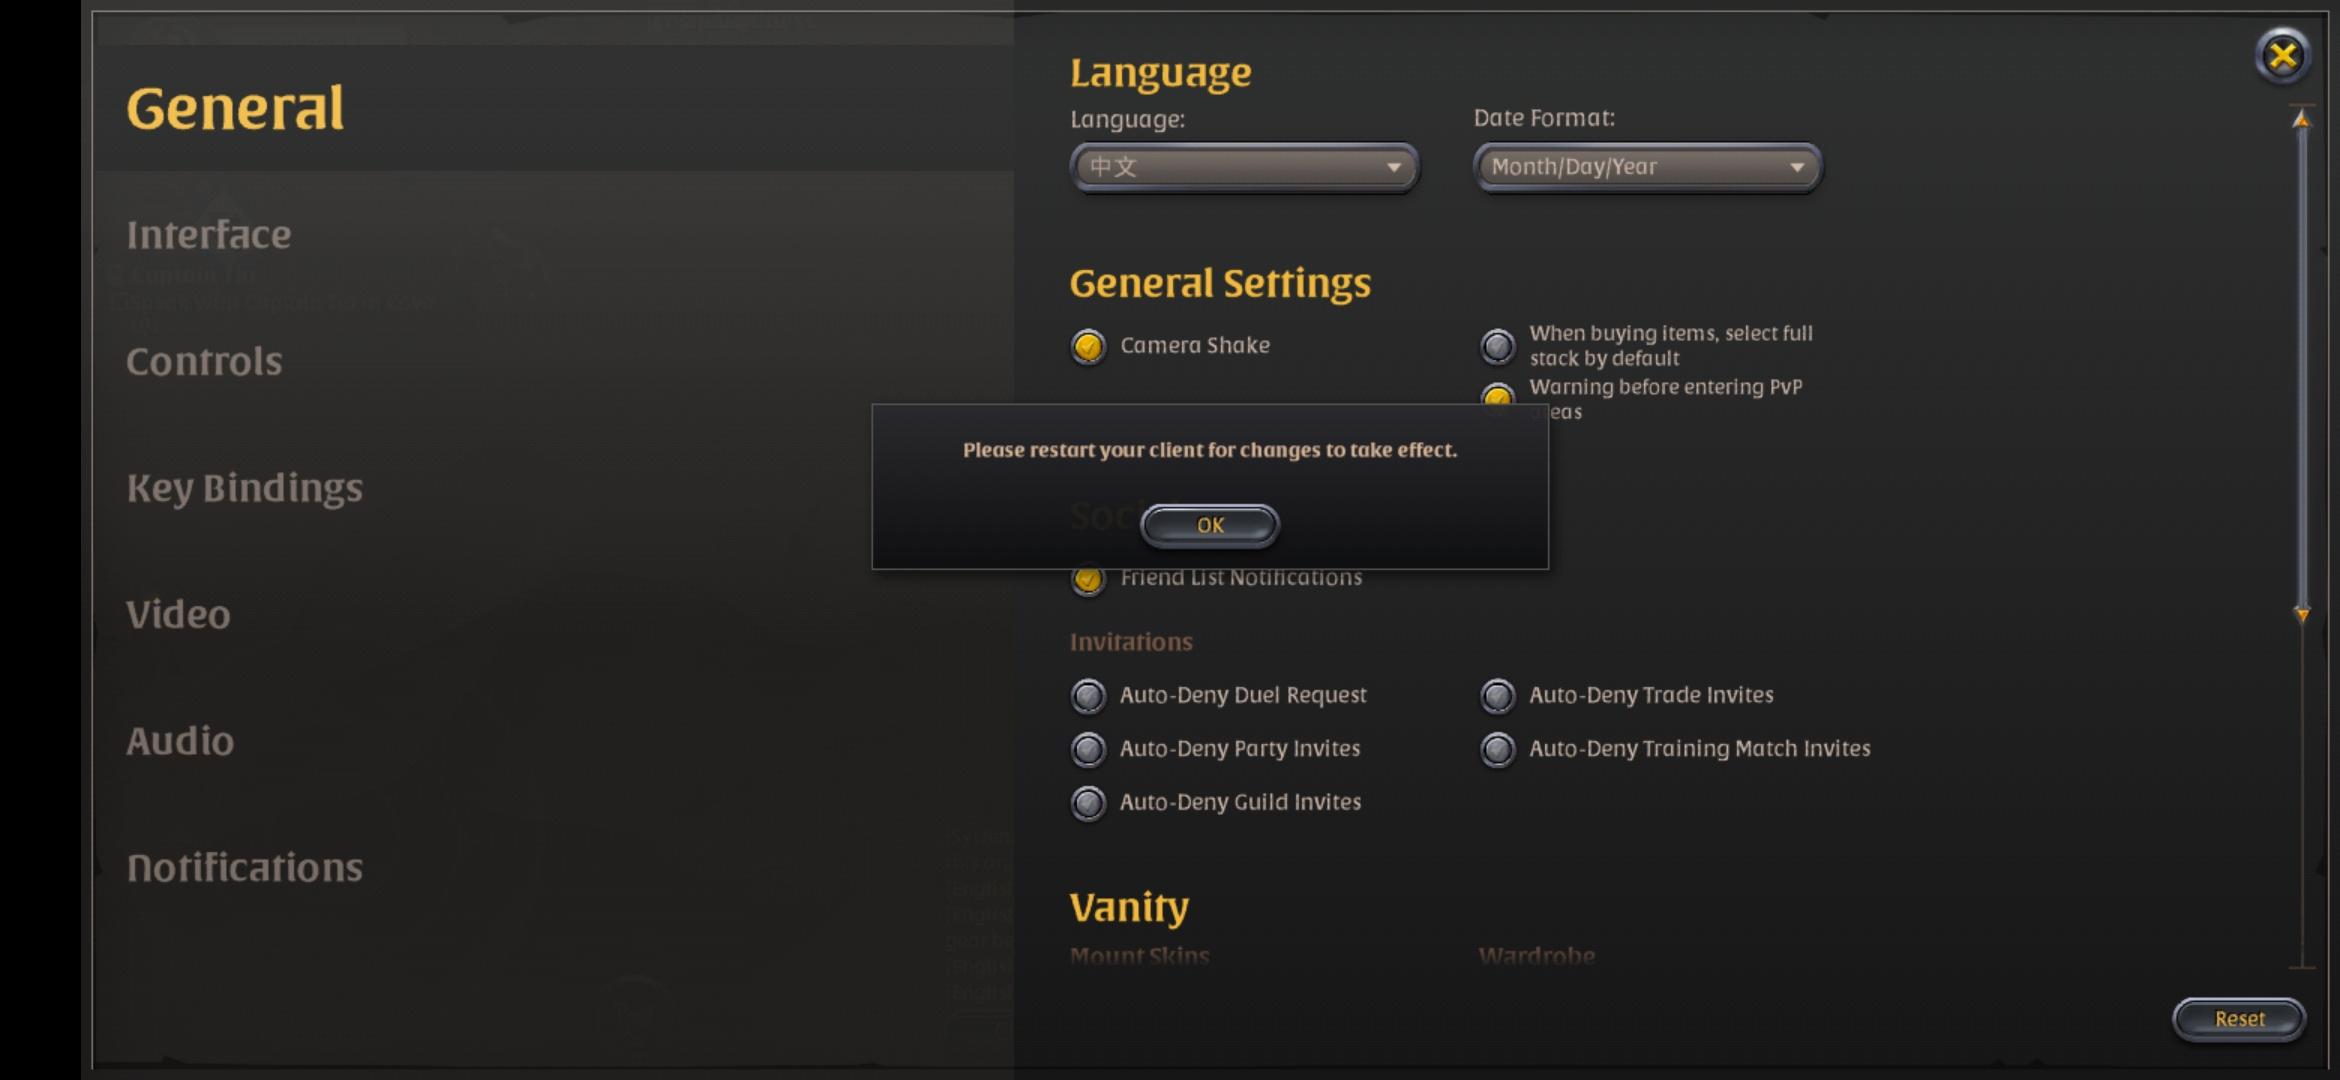Toggle Auto-Deny Guild Invites
The image size is (2340, 1080).
(x=1088, y=802)
